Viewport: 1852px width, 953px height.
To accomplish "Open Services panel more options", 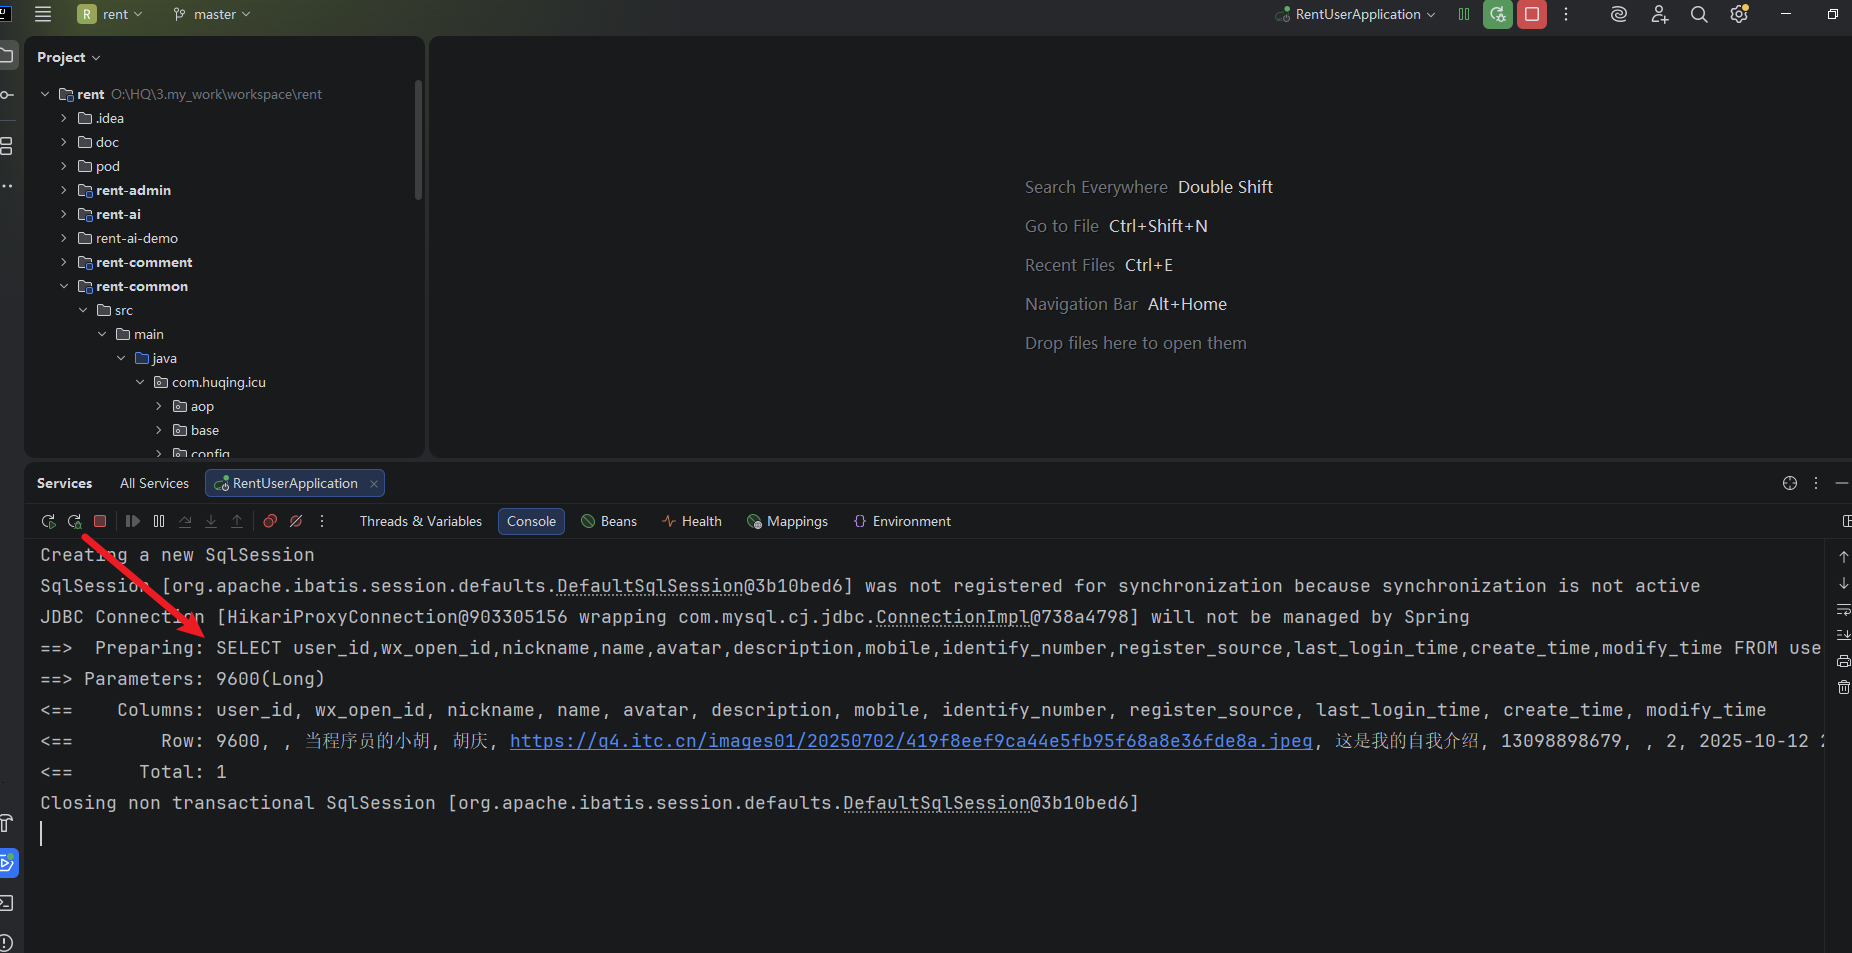I will pos(1816,483).
